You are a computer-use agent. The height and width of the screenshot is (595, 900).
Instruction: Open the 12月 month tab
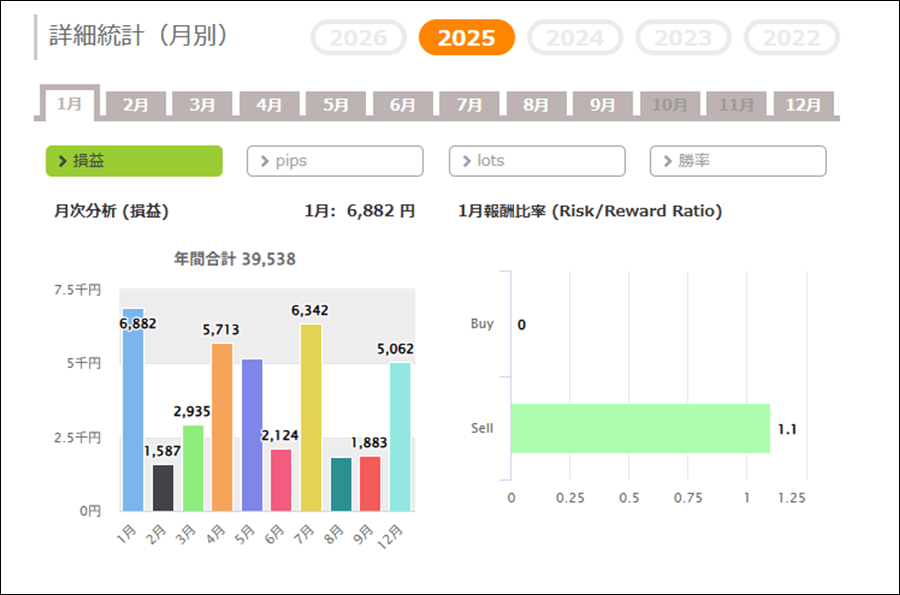click(x=803, y=104)
